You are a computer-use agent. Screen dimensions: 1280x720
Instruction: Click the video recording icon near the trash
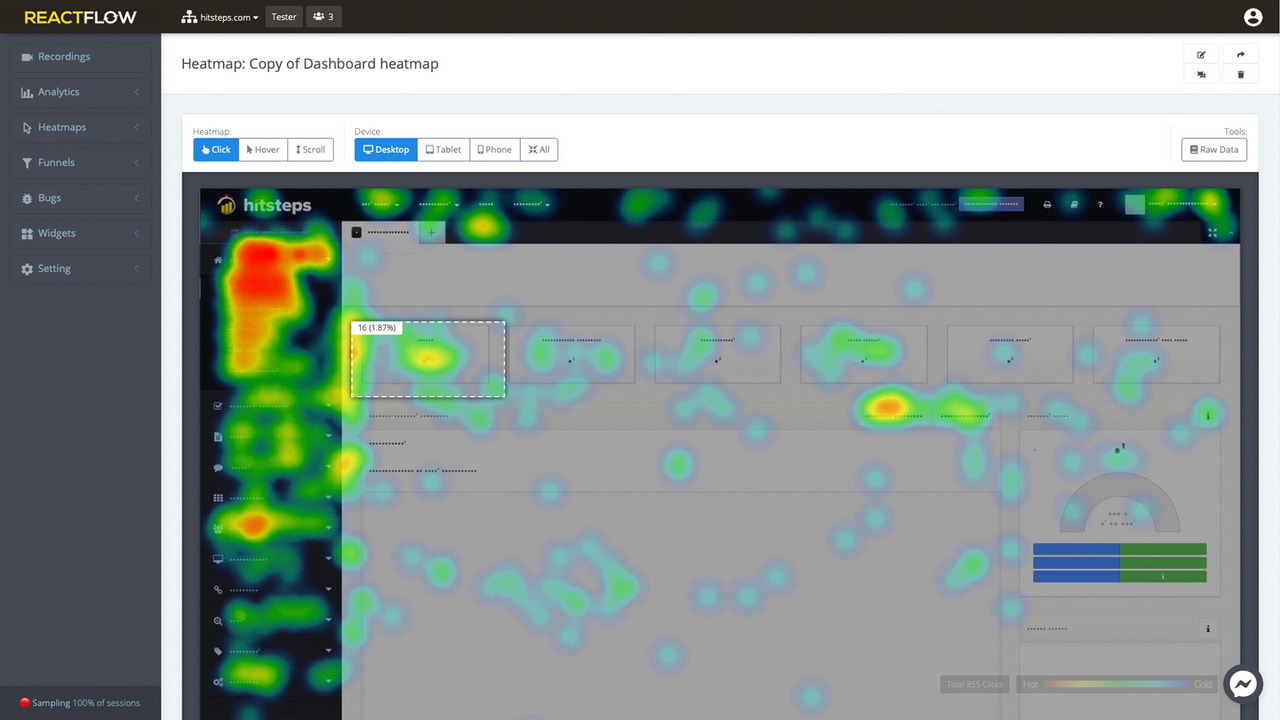pos(1201,73)
